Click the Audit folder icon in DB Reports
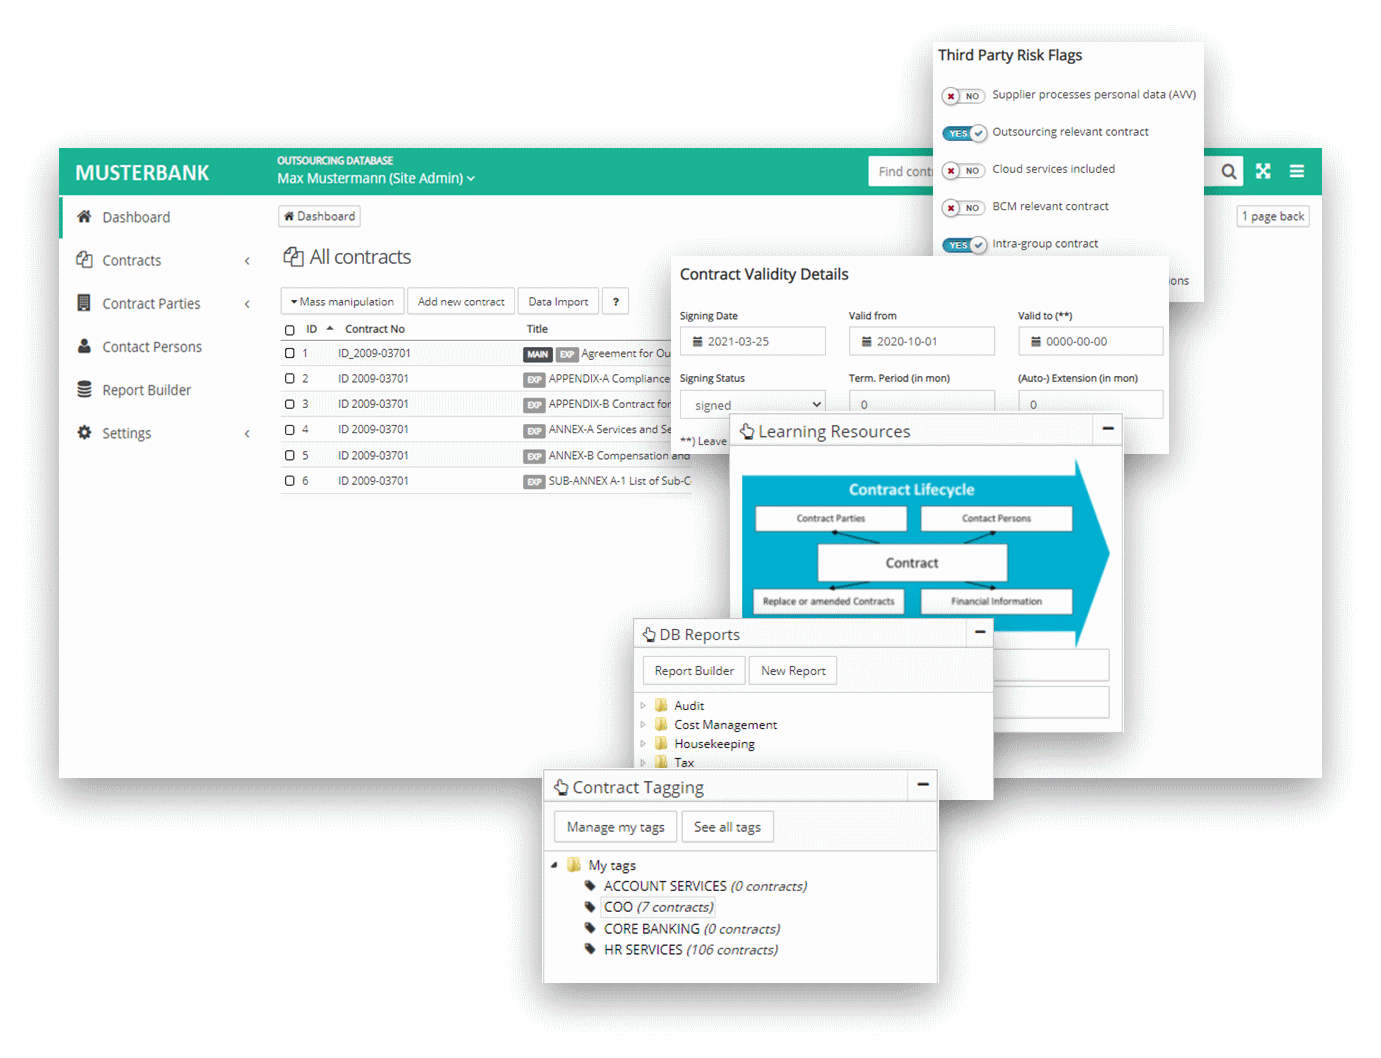The width and height of the screenshot is (1381, 1058). [661, 705]
